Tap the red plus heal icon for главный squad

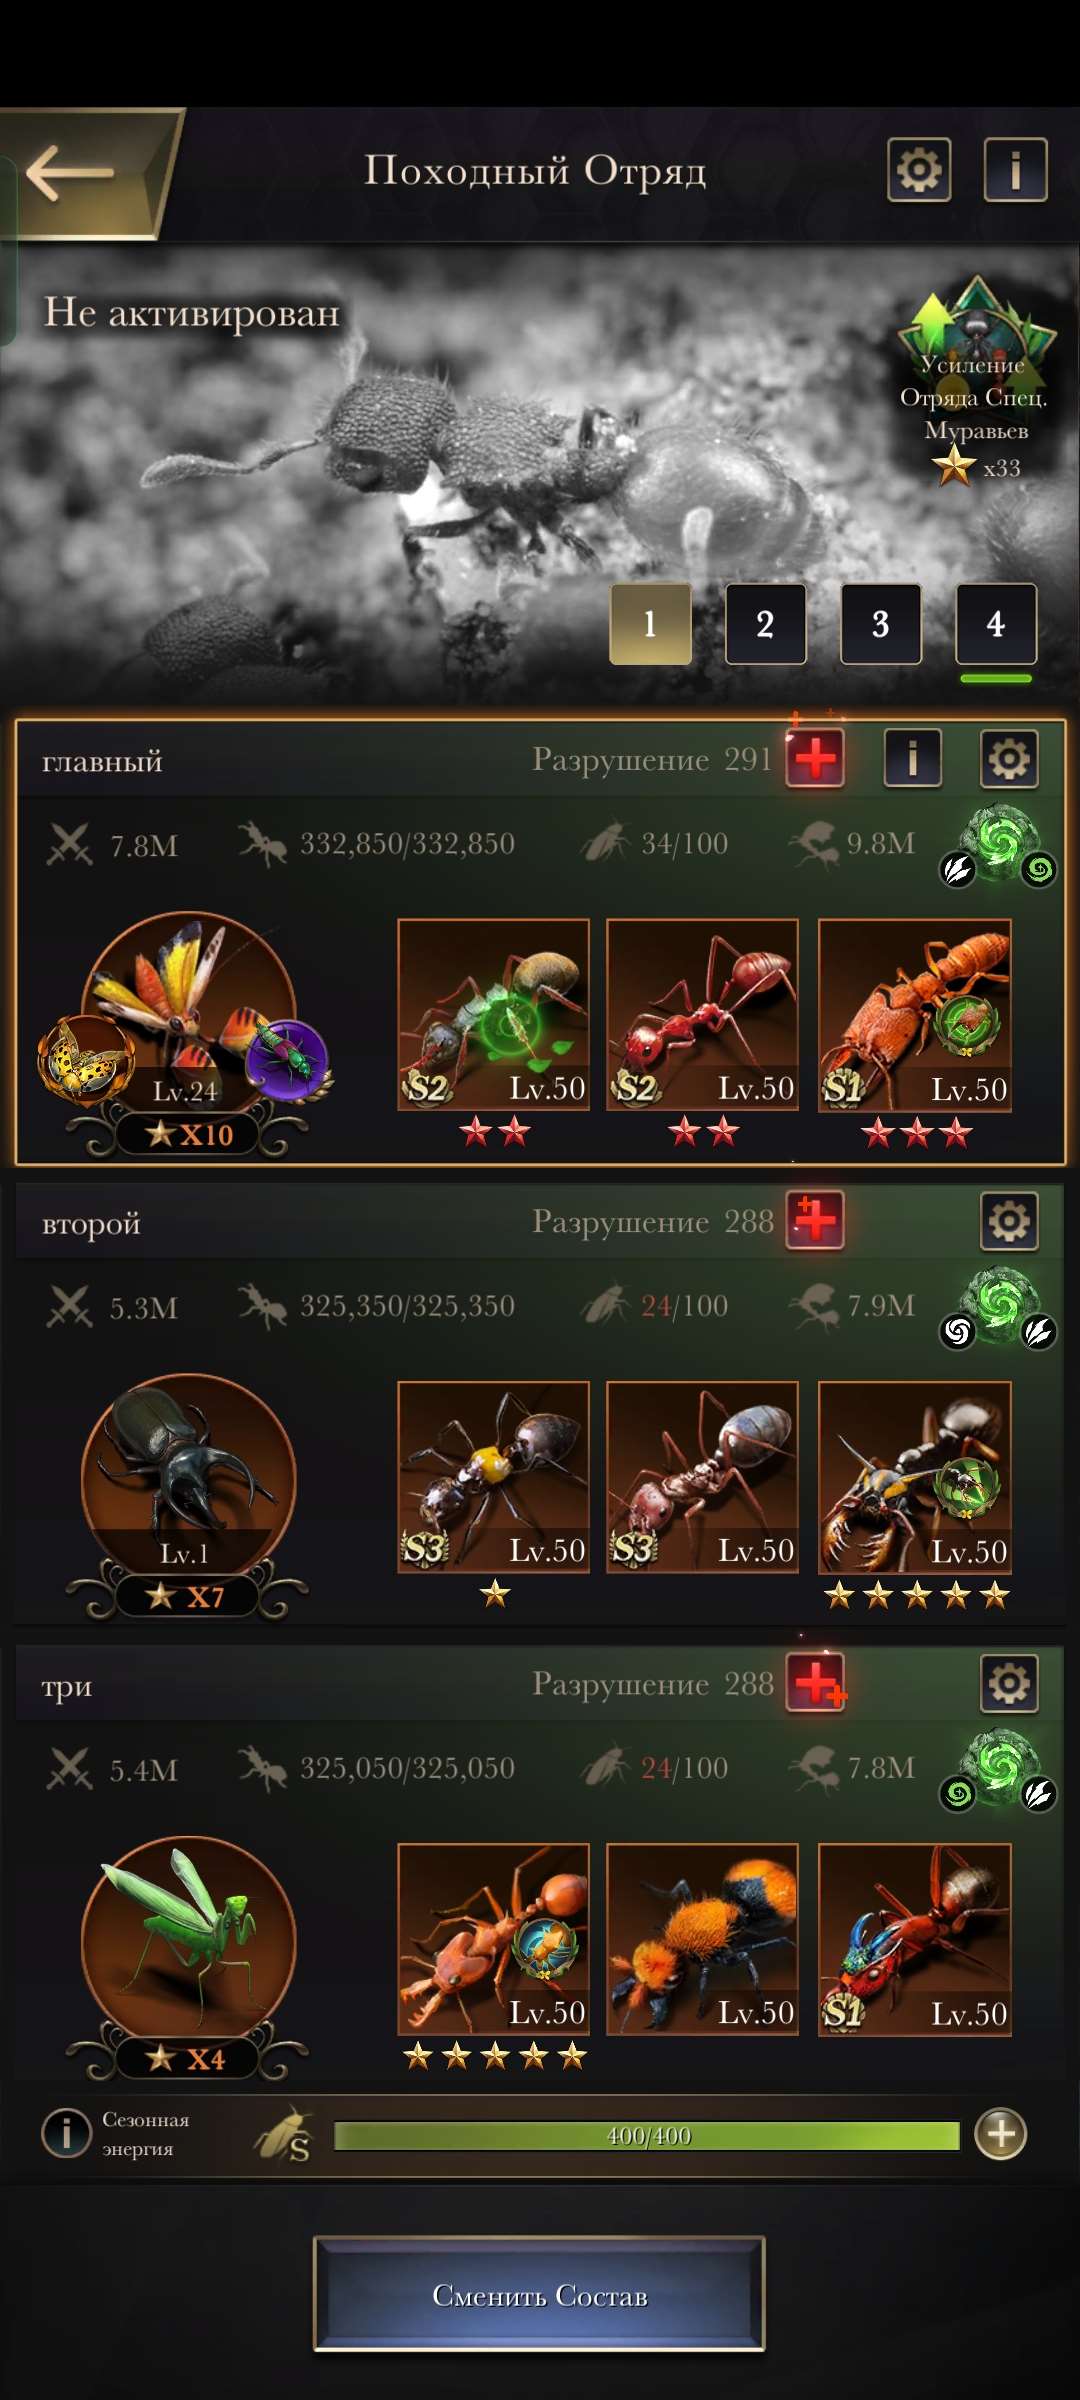click(815, 759)
